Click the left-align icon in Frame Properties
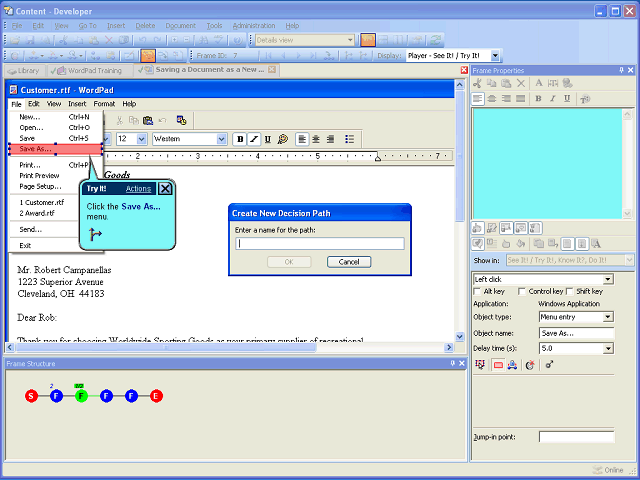Viewport: 640px width, 480px height. click(x=478, y=98)
